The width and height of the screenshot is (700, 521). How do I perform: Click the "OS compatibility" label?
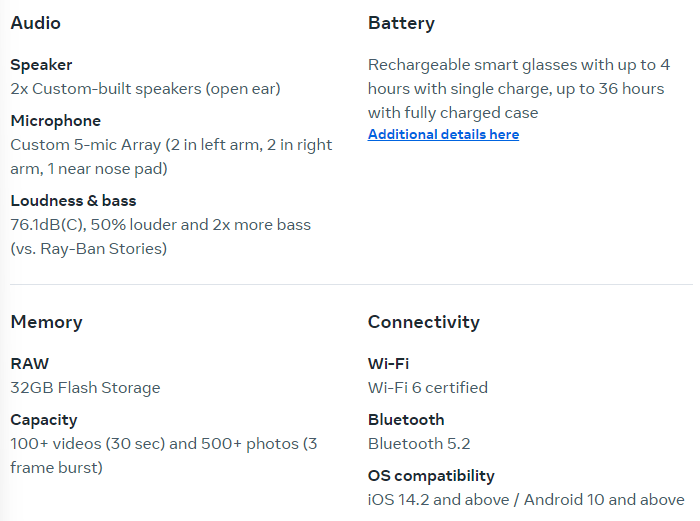point(431,476)
